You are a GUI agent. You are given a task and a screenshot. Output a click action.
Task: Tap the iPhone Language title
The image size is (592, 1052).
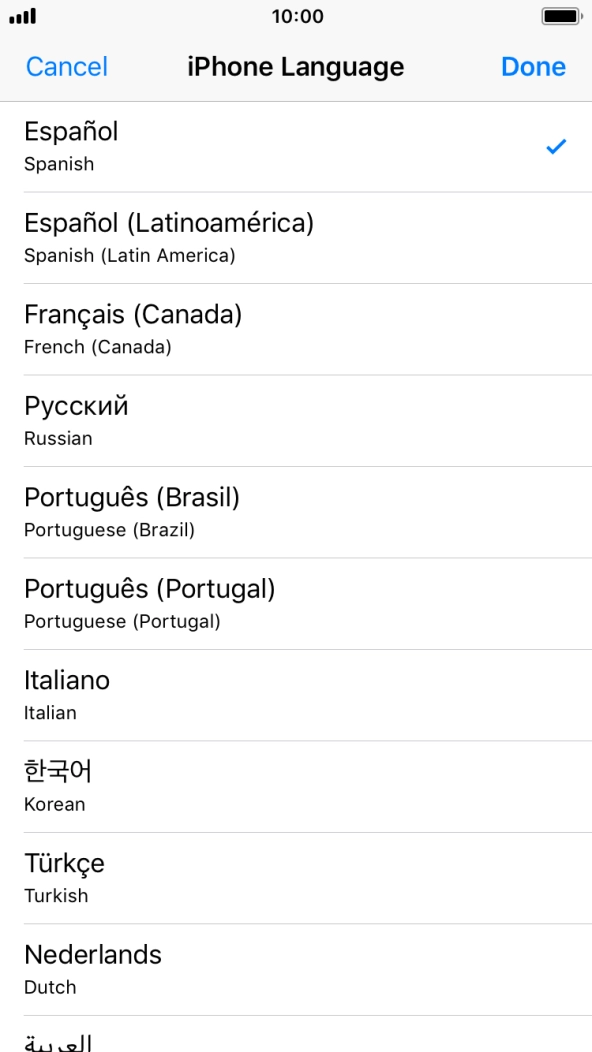pos(296,67)
